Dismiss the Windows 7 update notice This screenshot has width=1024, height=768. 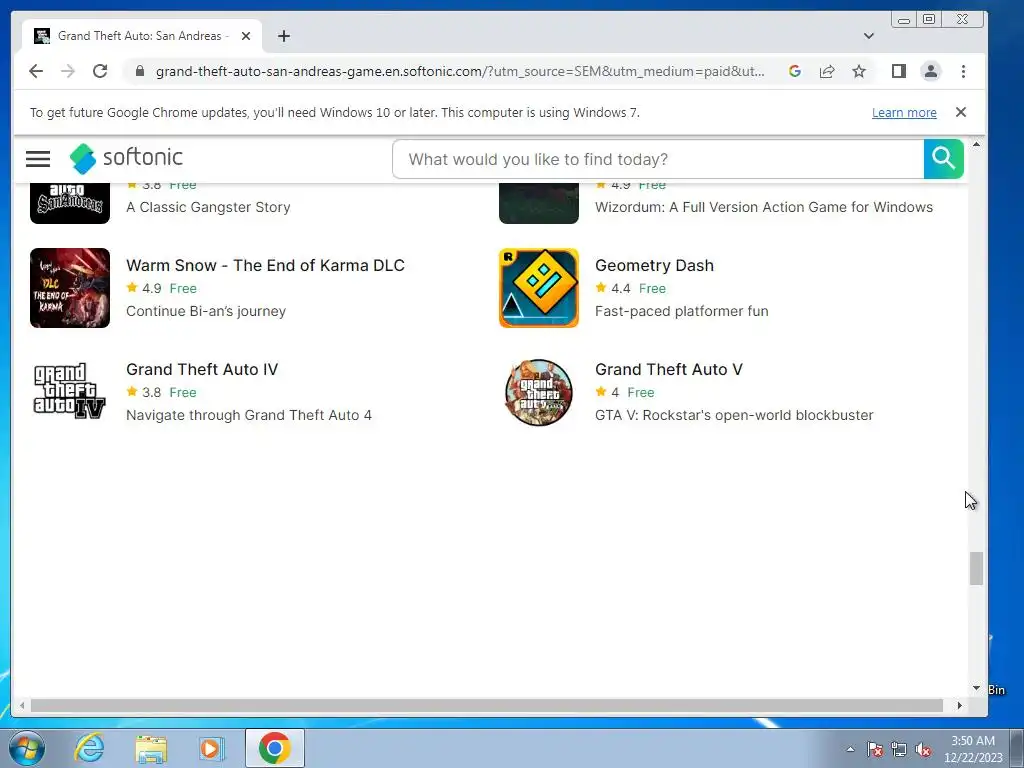(x=961, y=112)
